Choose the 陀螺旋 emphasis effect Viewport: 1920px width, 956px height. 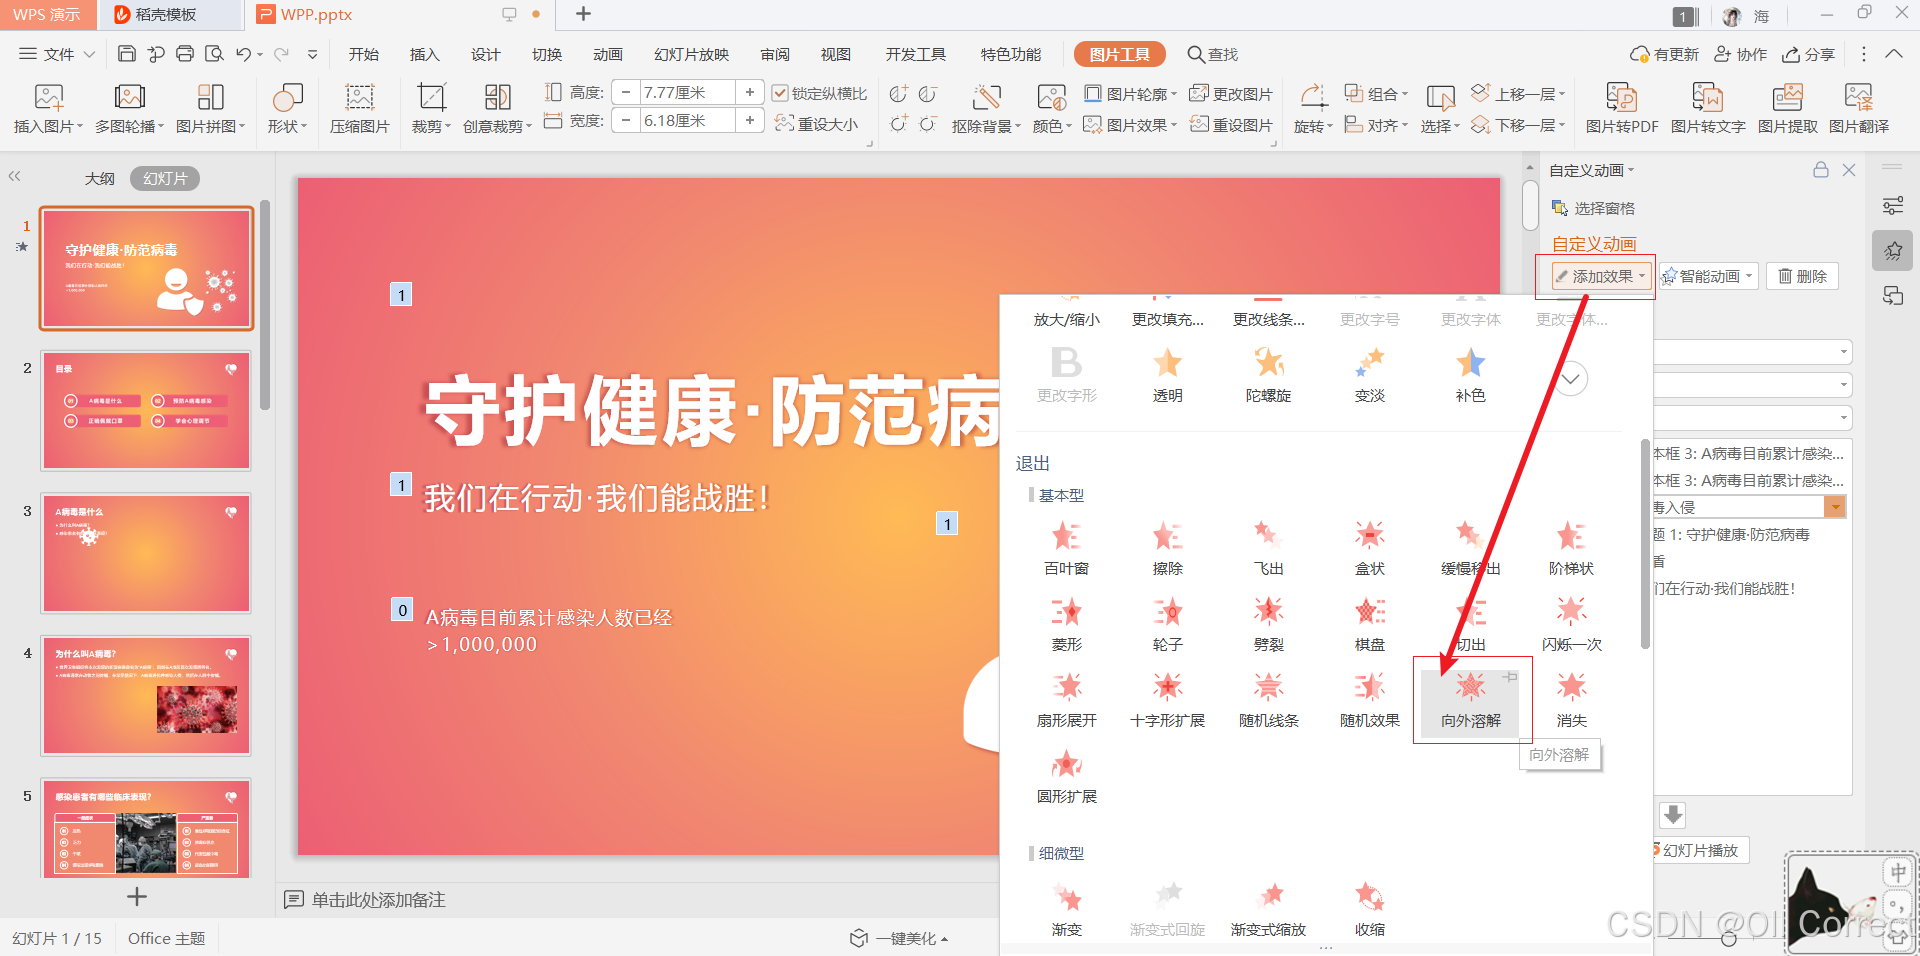pos(1268,375)
